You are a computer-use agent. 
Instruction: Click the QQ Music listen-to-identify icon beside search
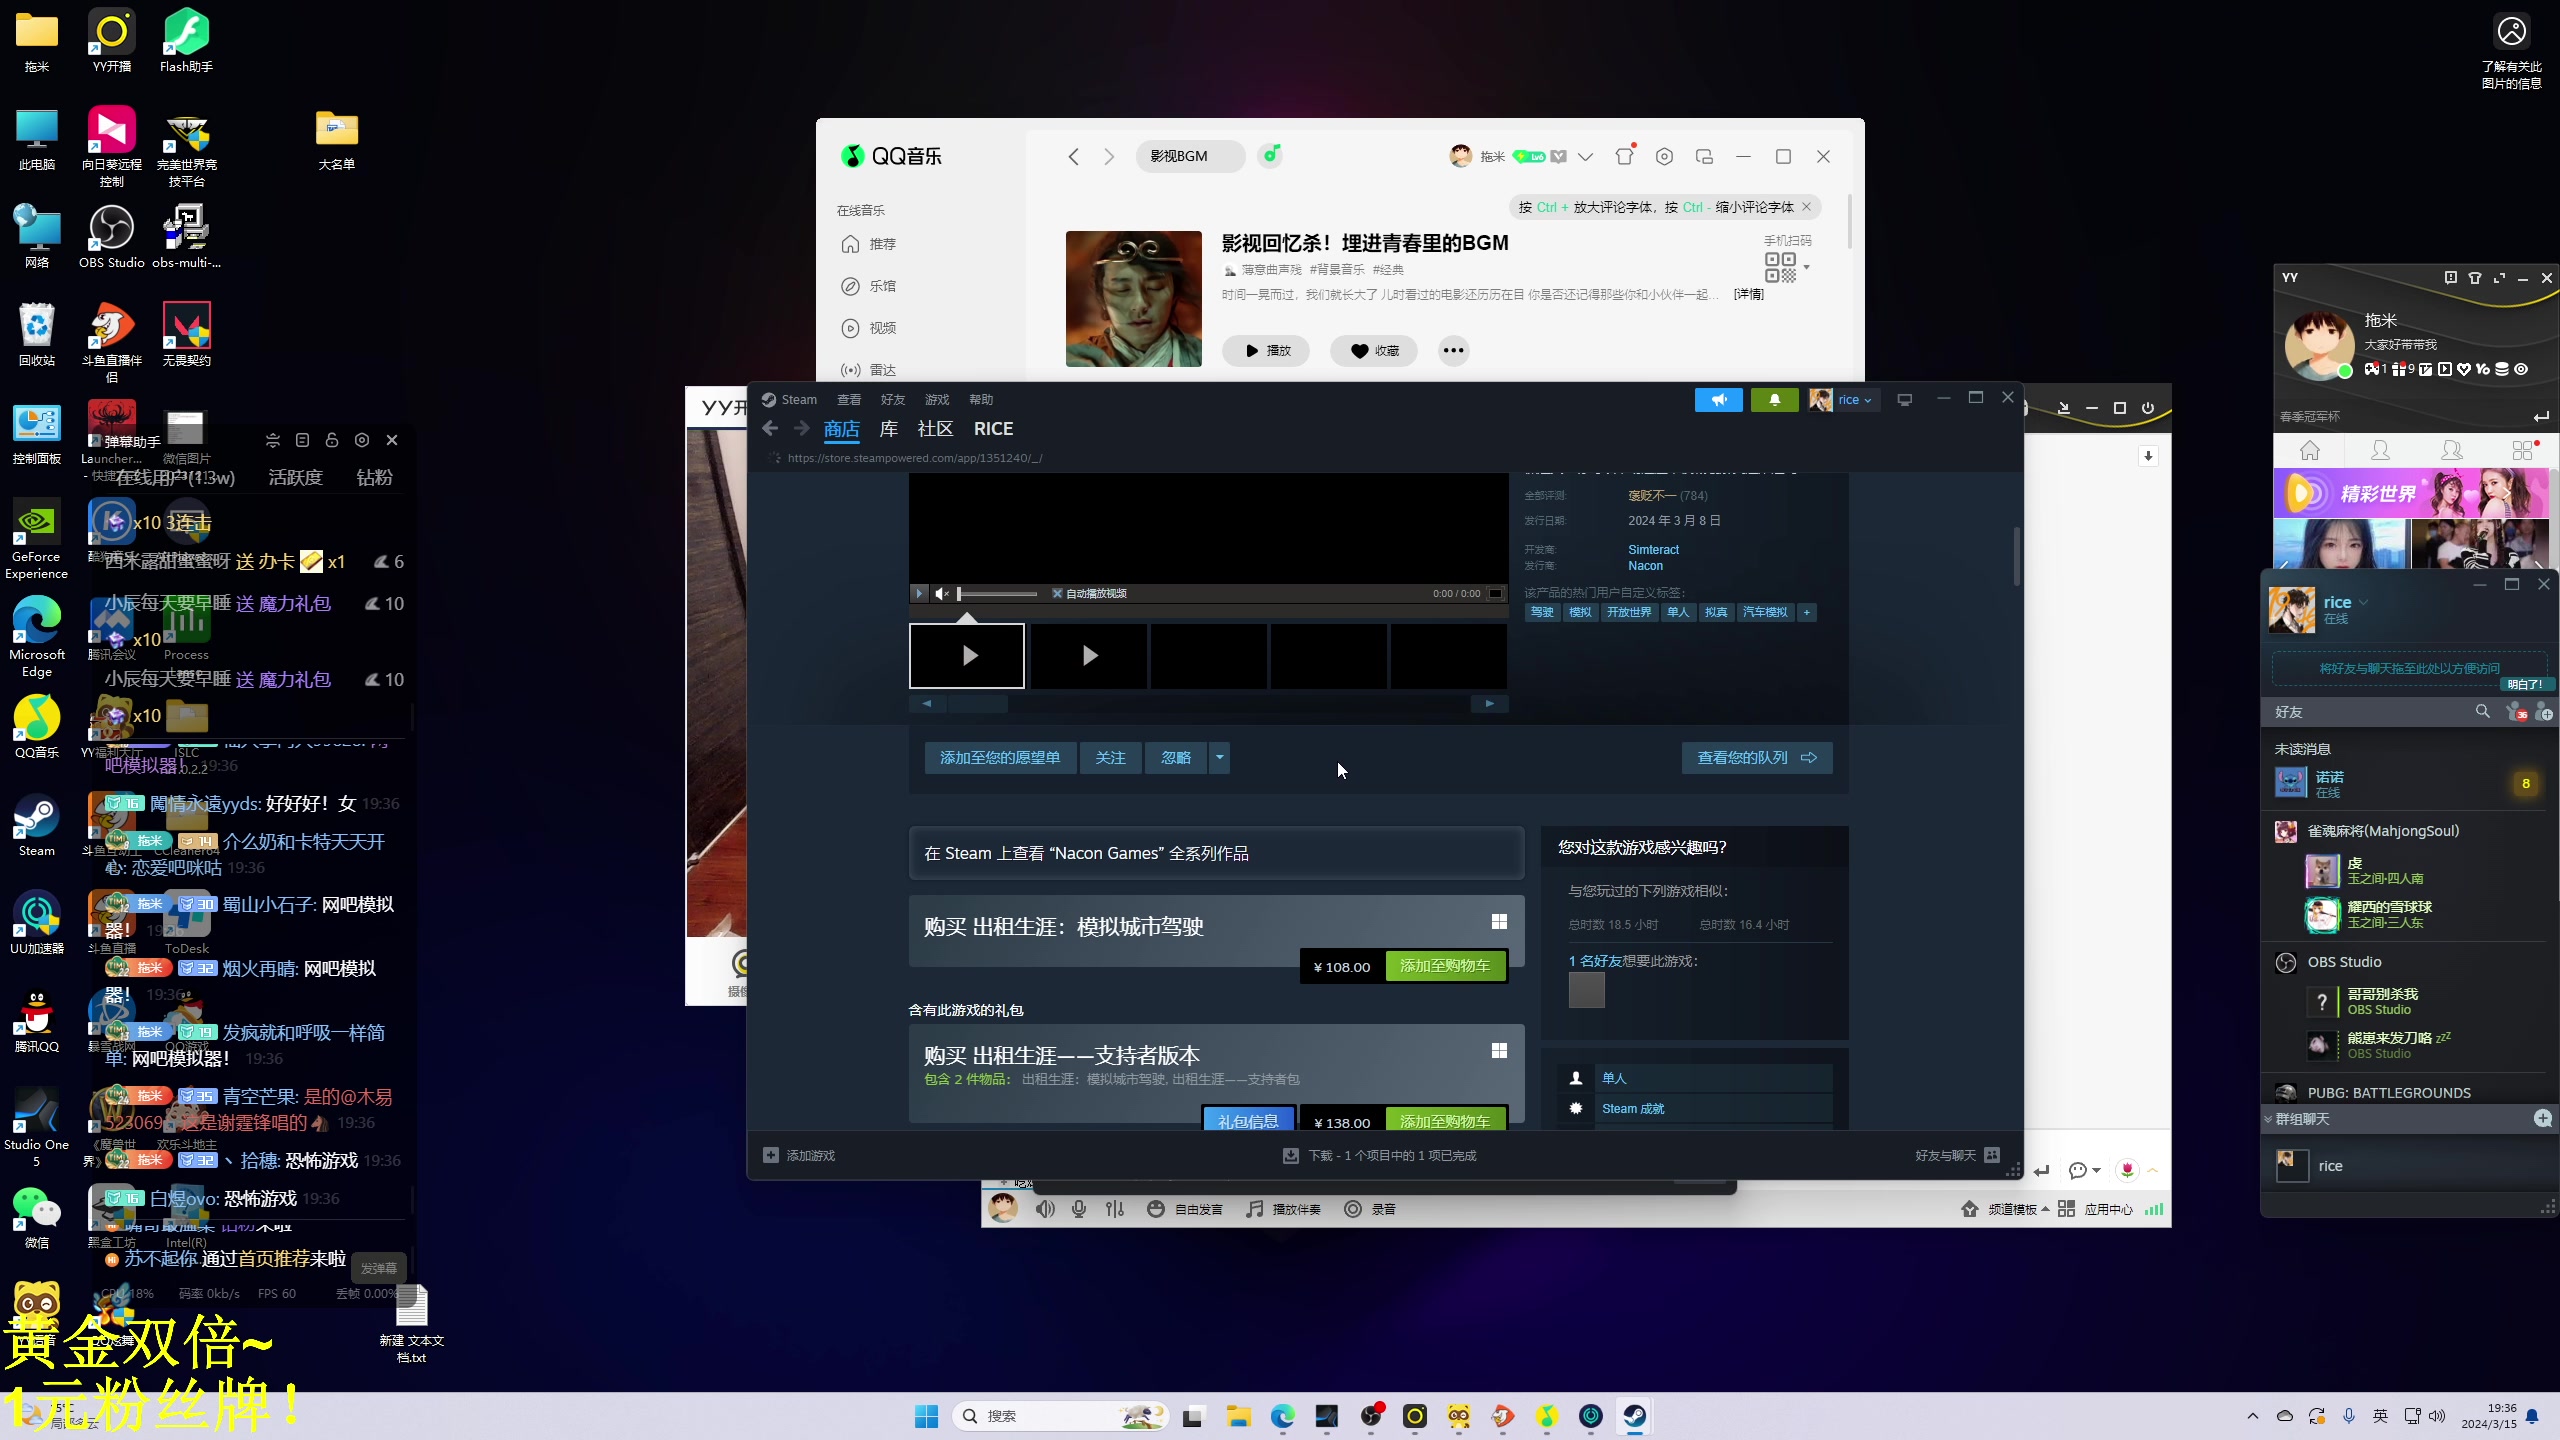point(1270,155)
